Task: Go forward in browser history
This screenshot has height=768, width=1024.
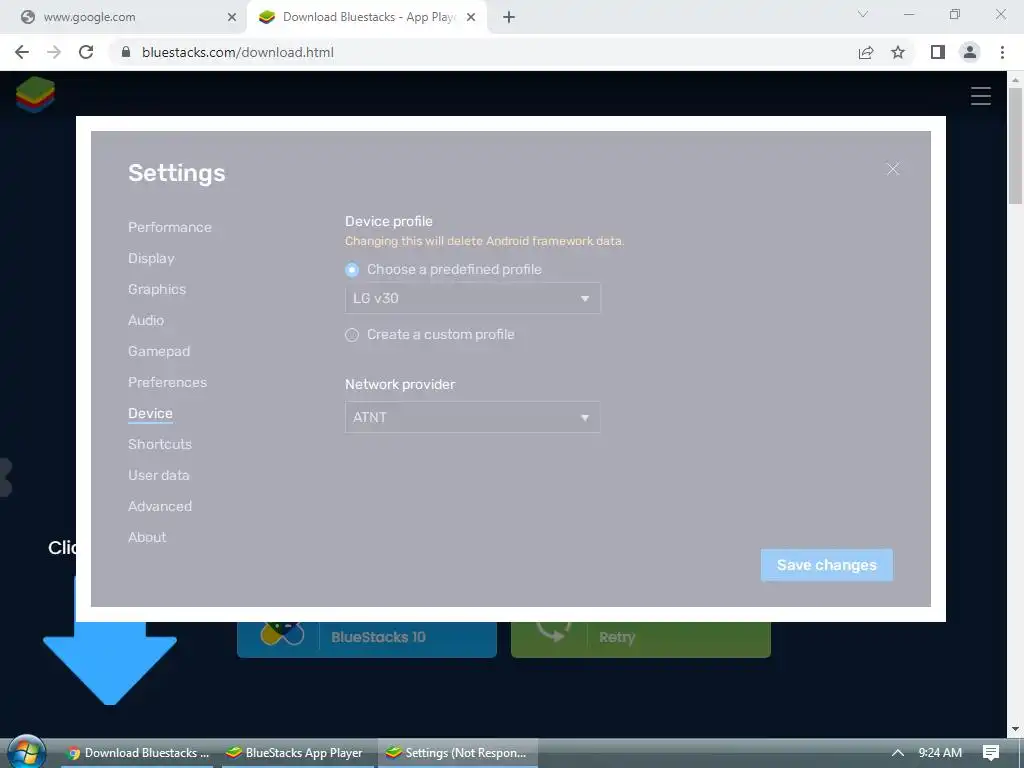Action: [x=54, y=52]
